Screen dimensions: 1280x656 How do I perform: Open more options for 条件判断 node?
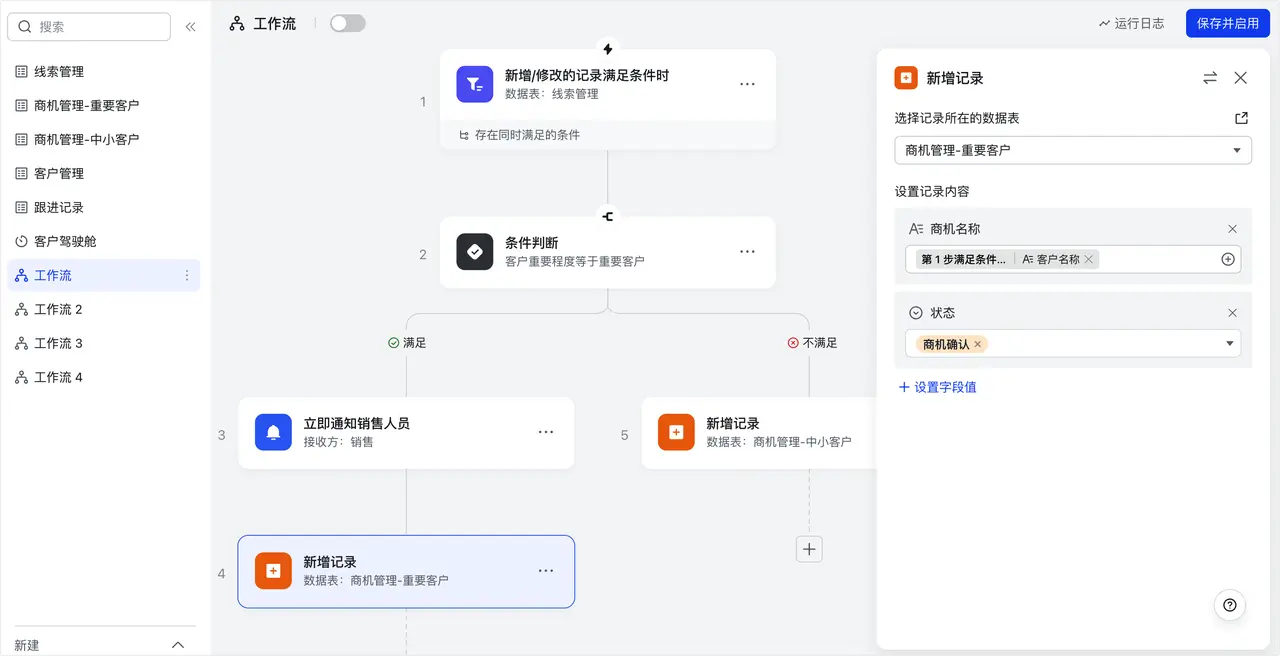coord(747,252)
